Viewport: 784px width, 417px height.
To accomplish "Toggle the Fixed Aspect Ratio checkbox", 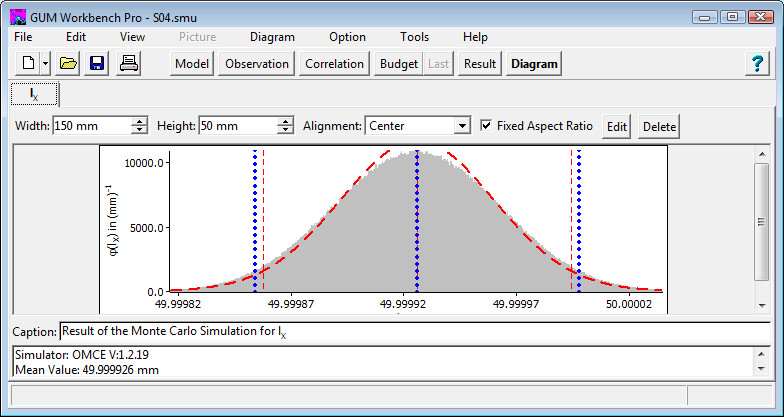I will point(486,126).
